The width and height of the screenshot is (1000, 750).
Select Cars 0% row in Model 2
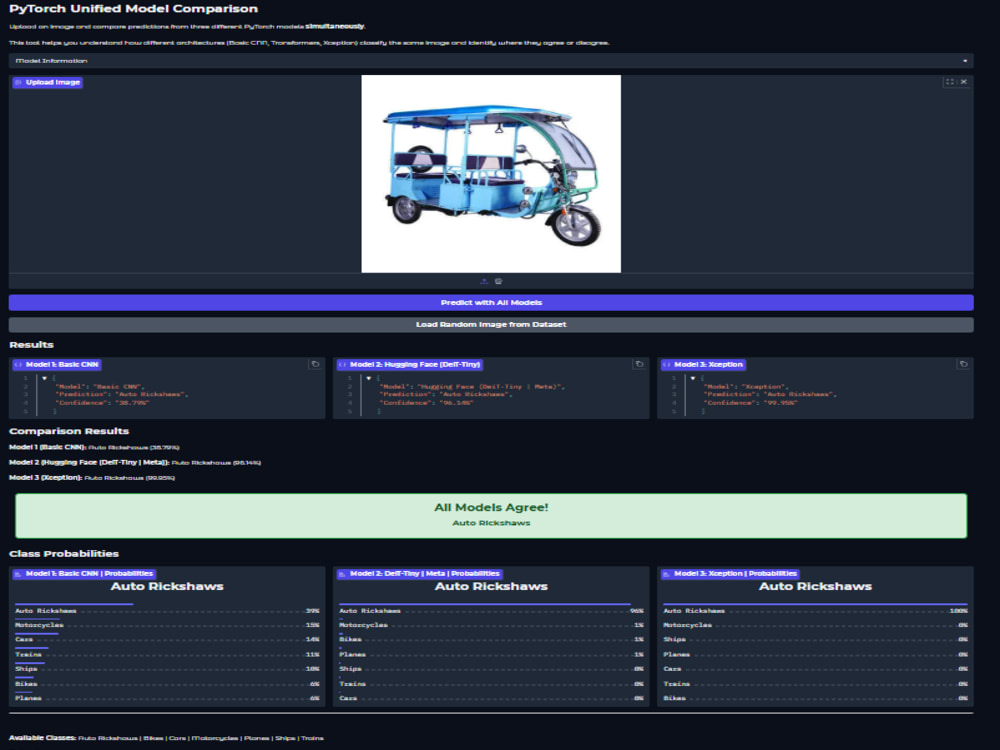(x=491, y=696)
